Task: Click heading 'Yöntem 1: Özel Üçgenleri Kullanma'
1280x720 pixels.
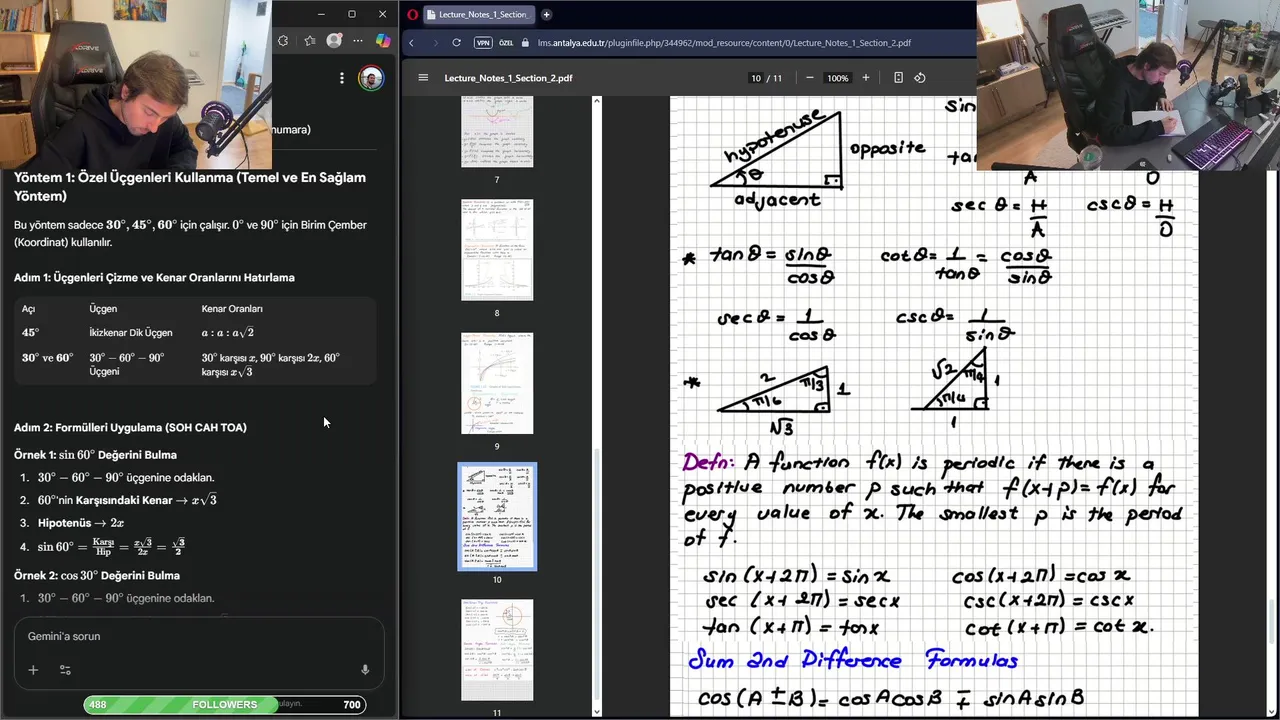Action: pos(190,186)
